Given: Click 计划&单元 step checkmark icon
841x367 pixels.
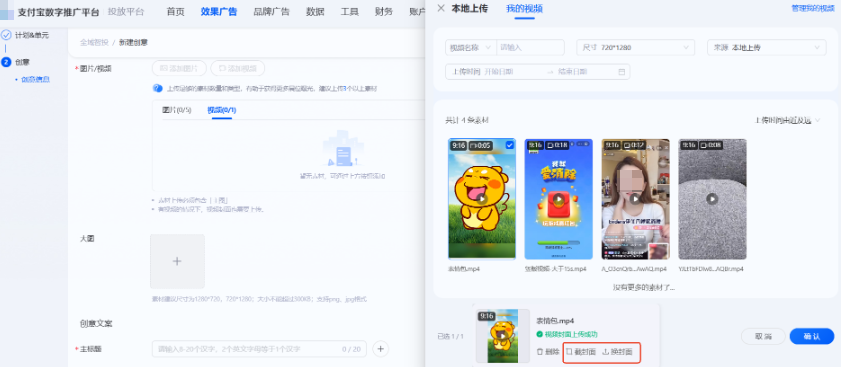Looking at the screenshot, I should tap(6, 35).
